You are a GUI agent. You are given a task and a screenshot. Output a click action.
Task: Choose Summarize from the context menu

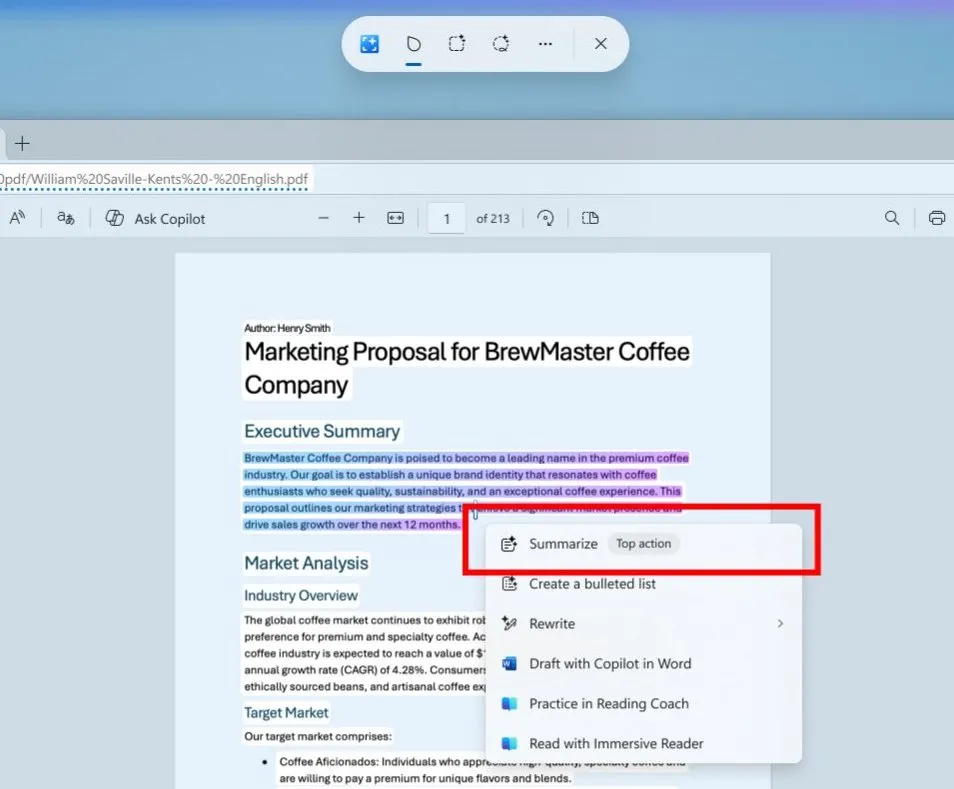[x=563, y=544]
